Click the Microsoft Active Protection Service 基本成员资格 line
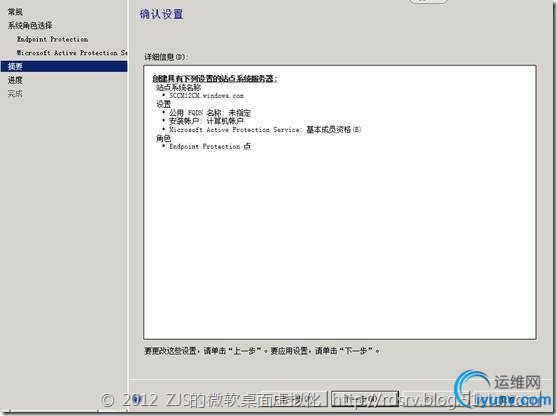Viewport: 557px width, 416px height. coord(265,130)
